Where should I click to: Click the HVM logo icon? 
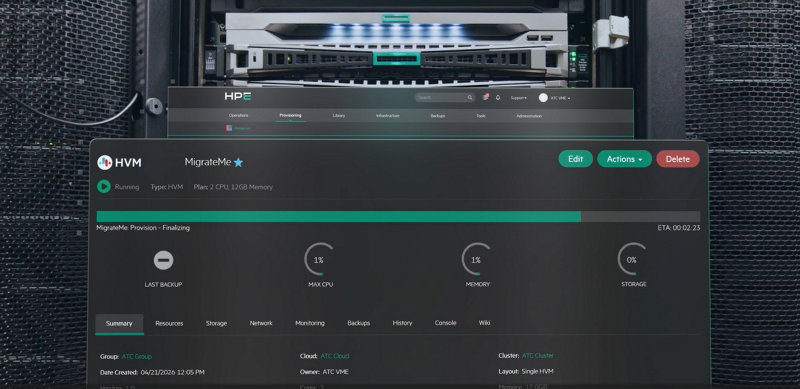tap(105, 162)
